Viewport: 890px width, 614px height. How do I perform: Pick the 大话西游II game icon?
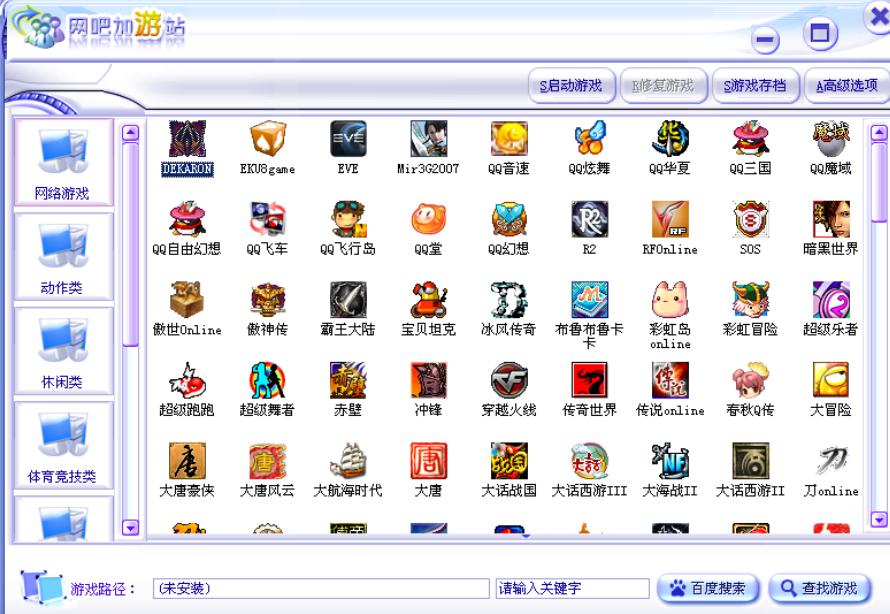point(750,461)
